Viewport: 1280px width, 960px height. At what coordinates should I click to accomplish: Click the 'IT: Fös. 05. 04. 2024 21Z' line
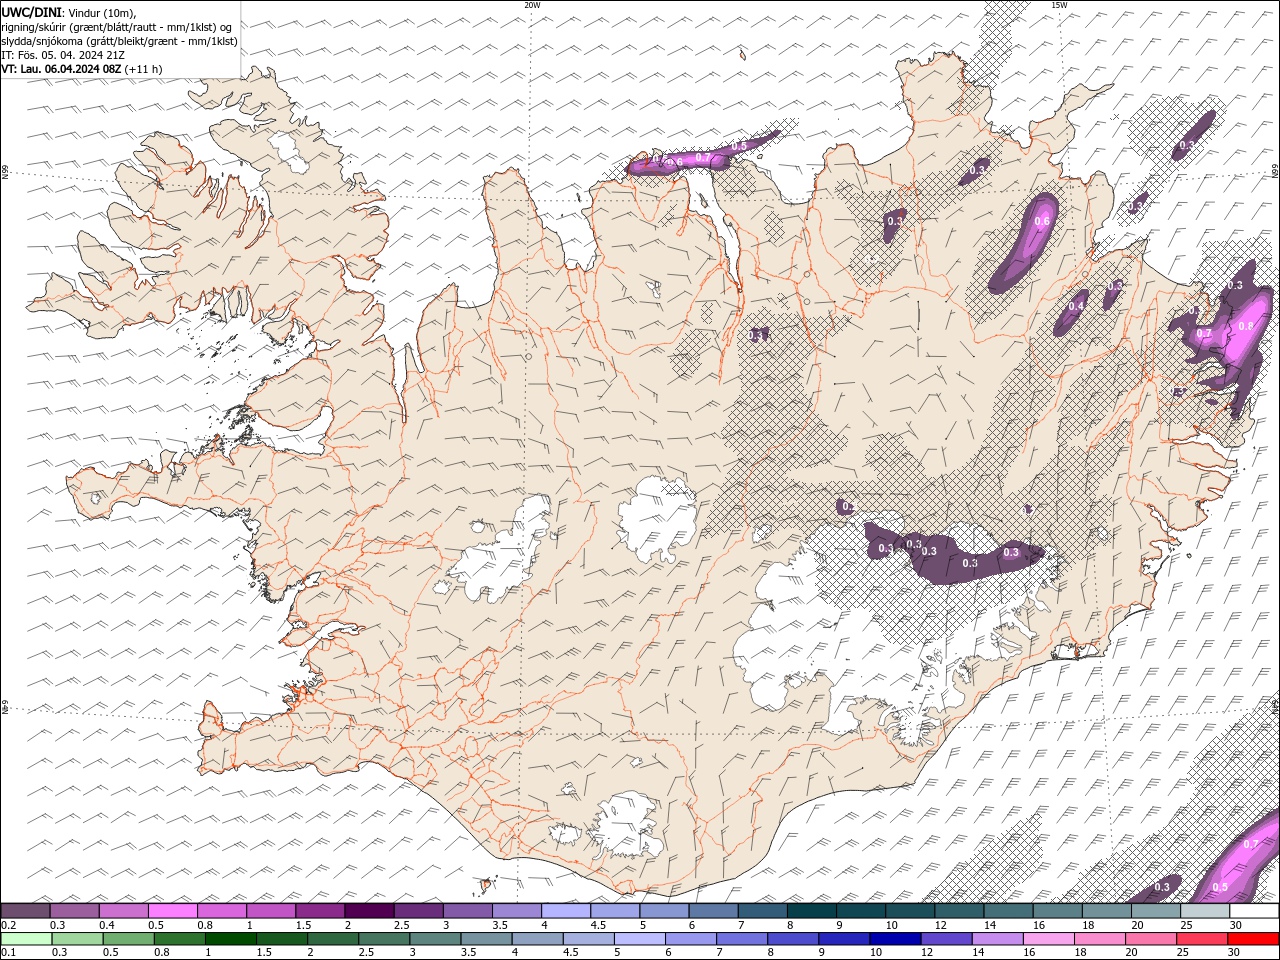tap(63, 55)
